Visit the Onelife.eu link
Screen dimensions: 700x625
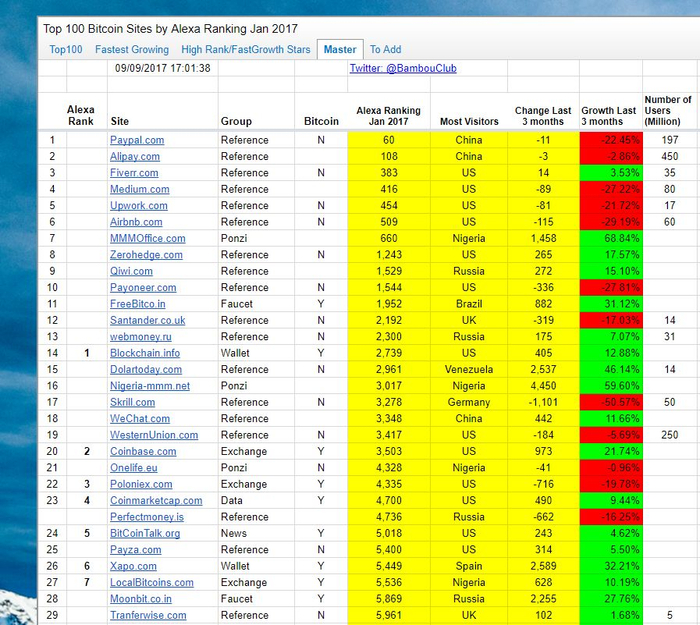point(133,468)
